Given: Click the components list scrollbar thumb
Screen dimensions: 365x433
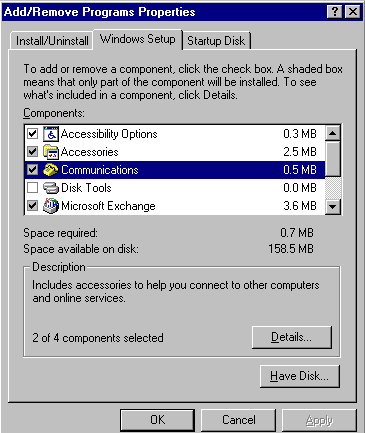Looking at the screenshot, I should click(x=333, y=159).
